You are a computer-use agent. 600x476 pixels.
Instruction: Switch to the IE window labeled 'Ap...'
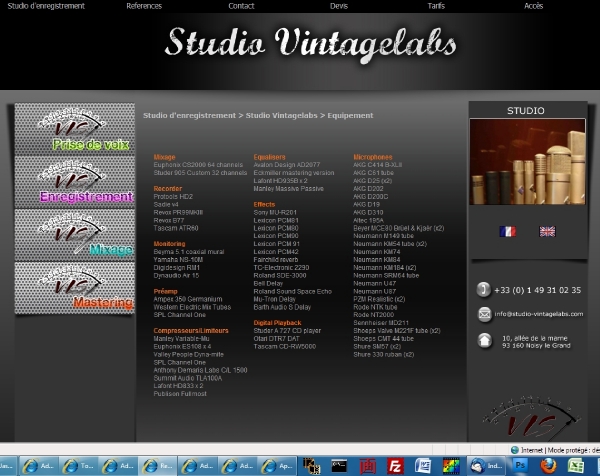(277, 466)
